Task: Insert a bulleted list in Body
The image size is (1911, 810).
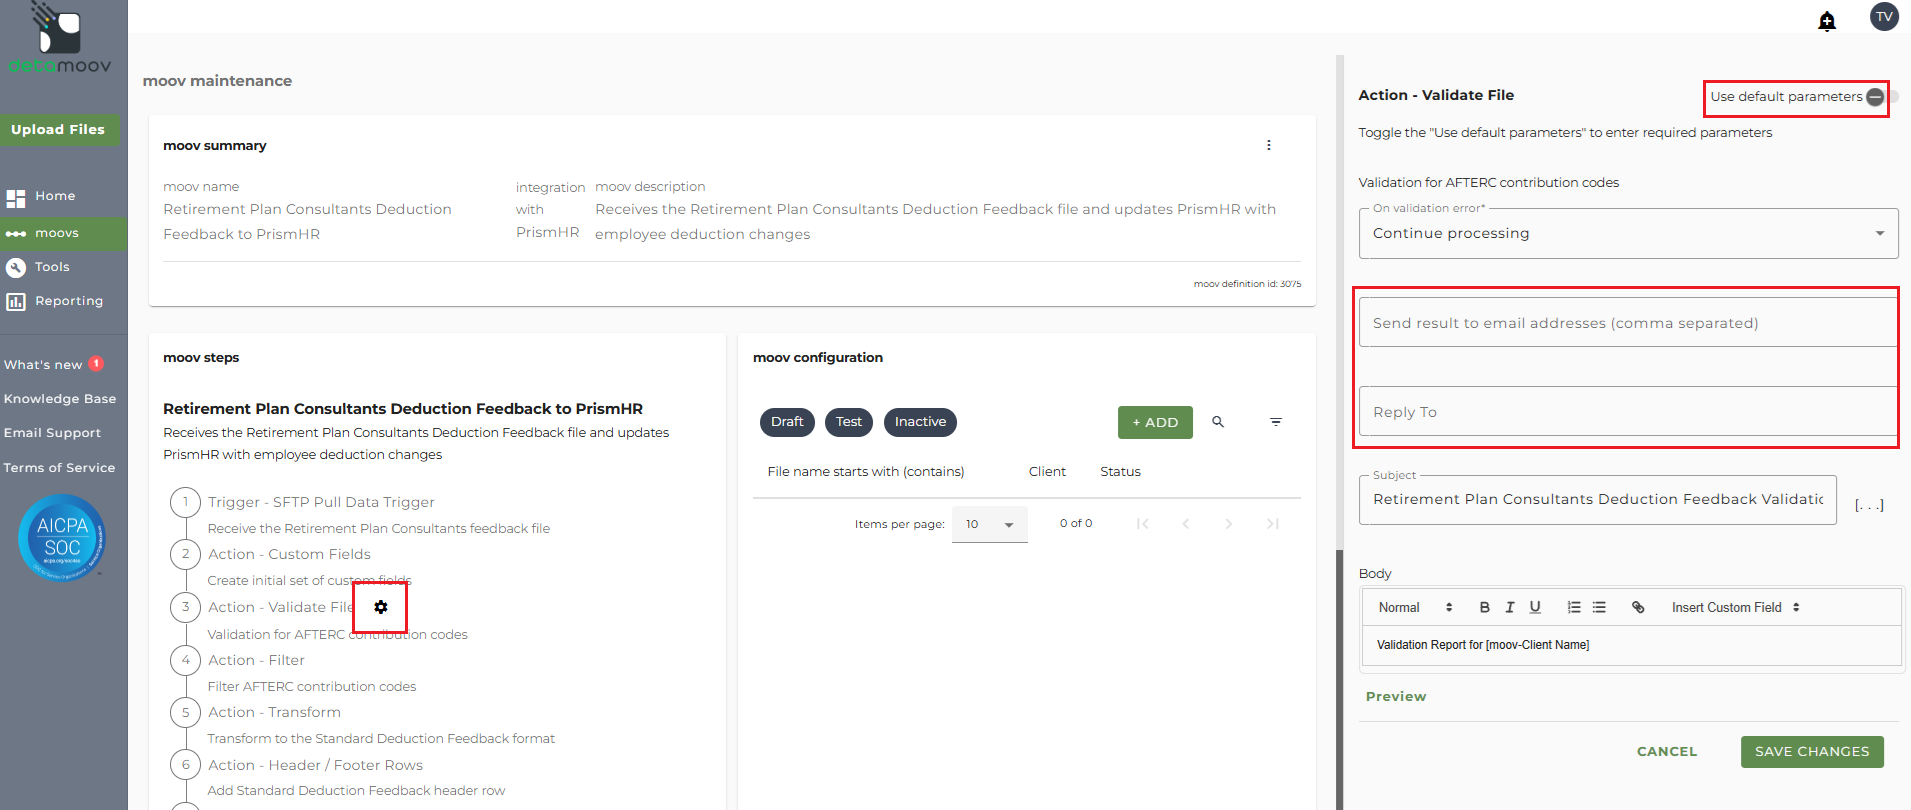Action: coord(1599,607)
